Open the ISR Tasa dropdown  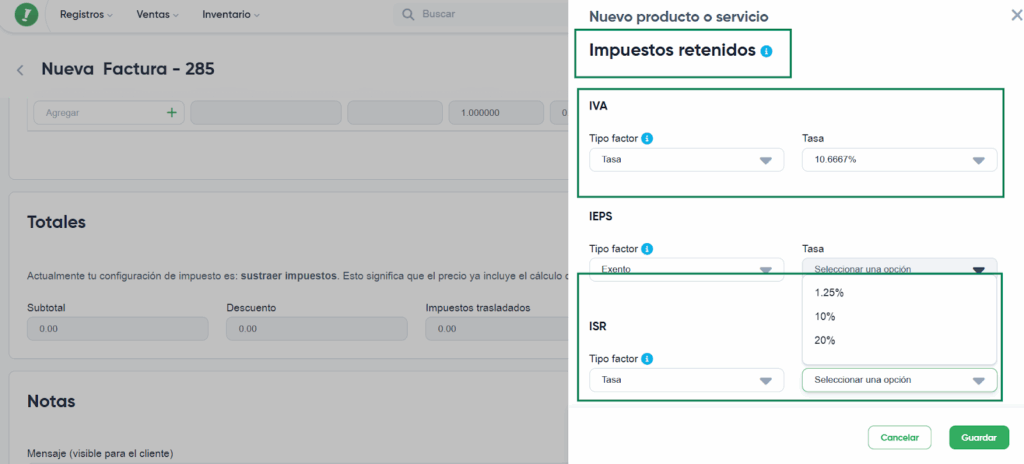[x=899, y=380]
